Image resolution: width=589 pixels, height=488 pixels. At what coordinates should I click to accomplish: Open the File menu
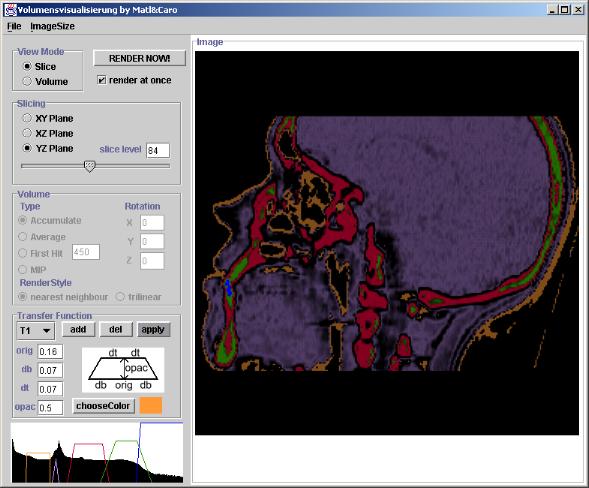coord(14,26)
